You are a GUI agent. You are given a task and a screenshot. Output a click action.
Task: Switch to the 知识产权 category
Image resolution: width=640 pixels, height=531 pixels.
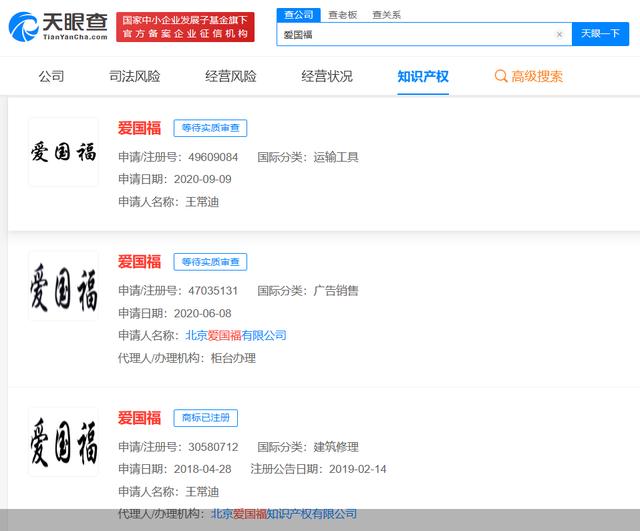pyautogui.click(x=423, y=76)
